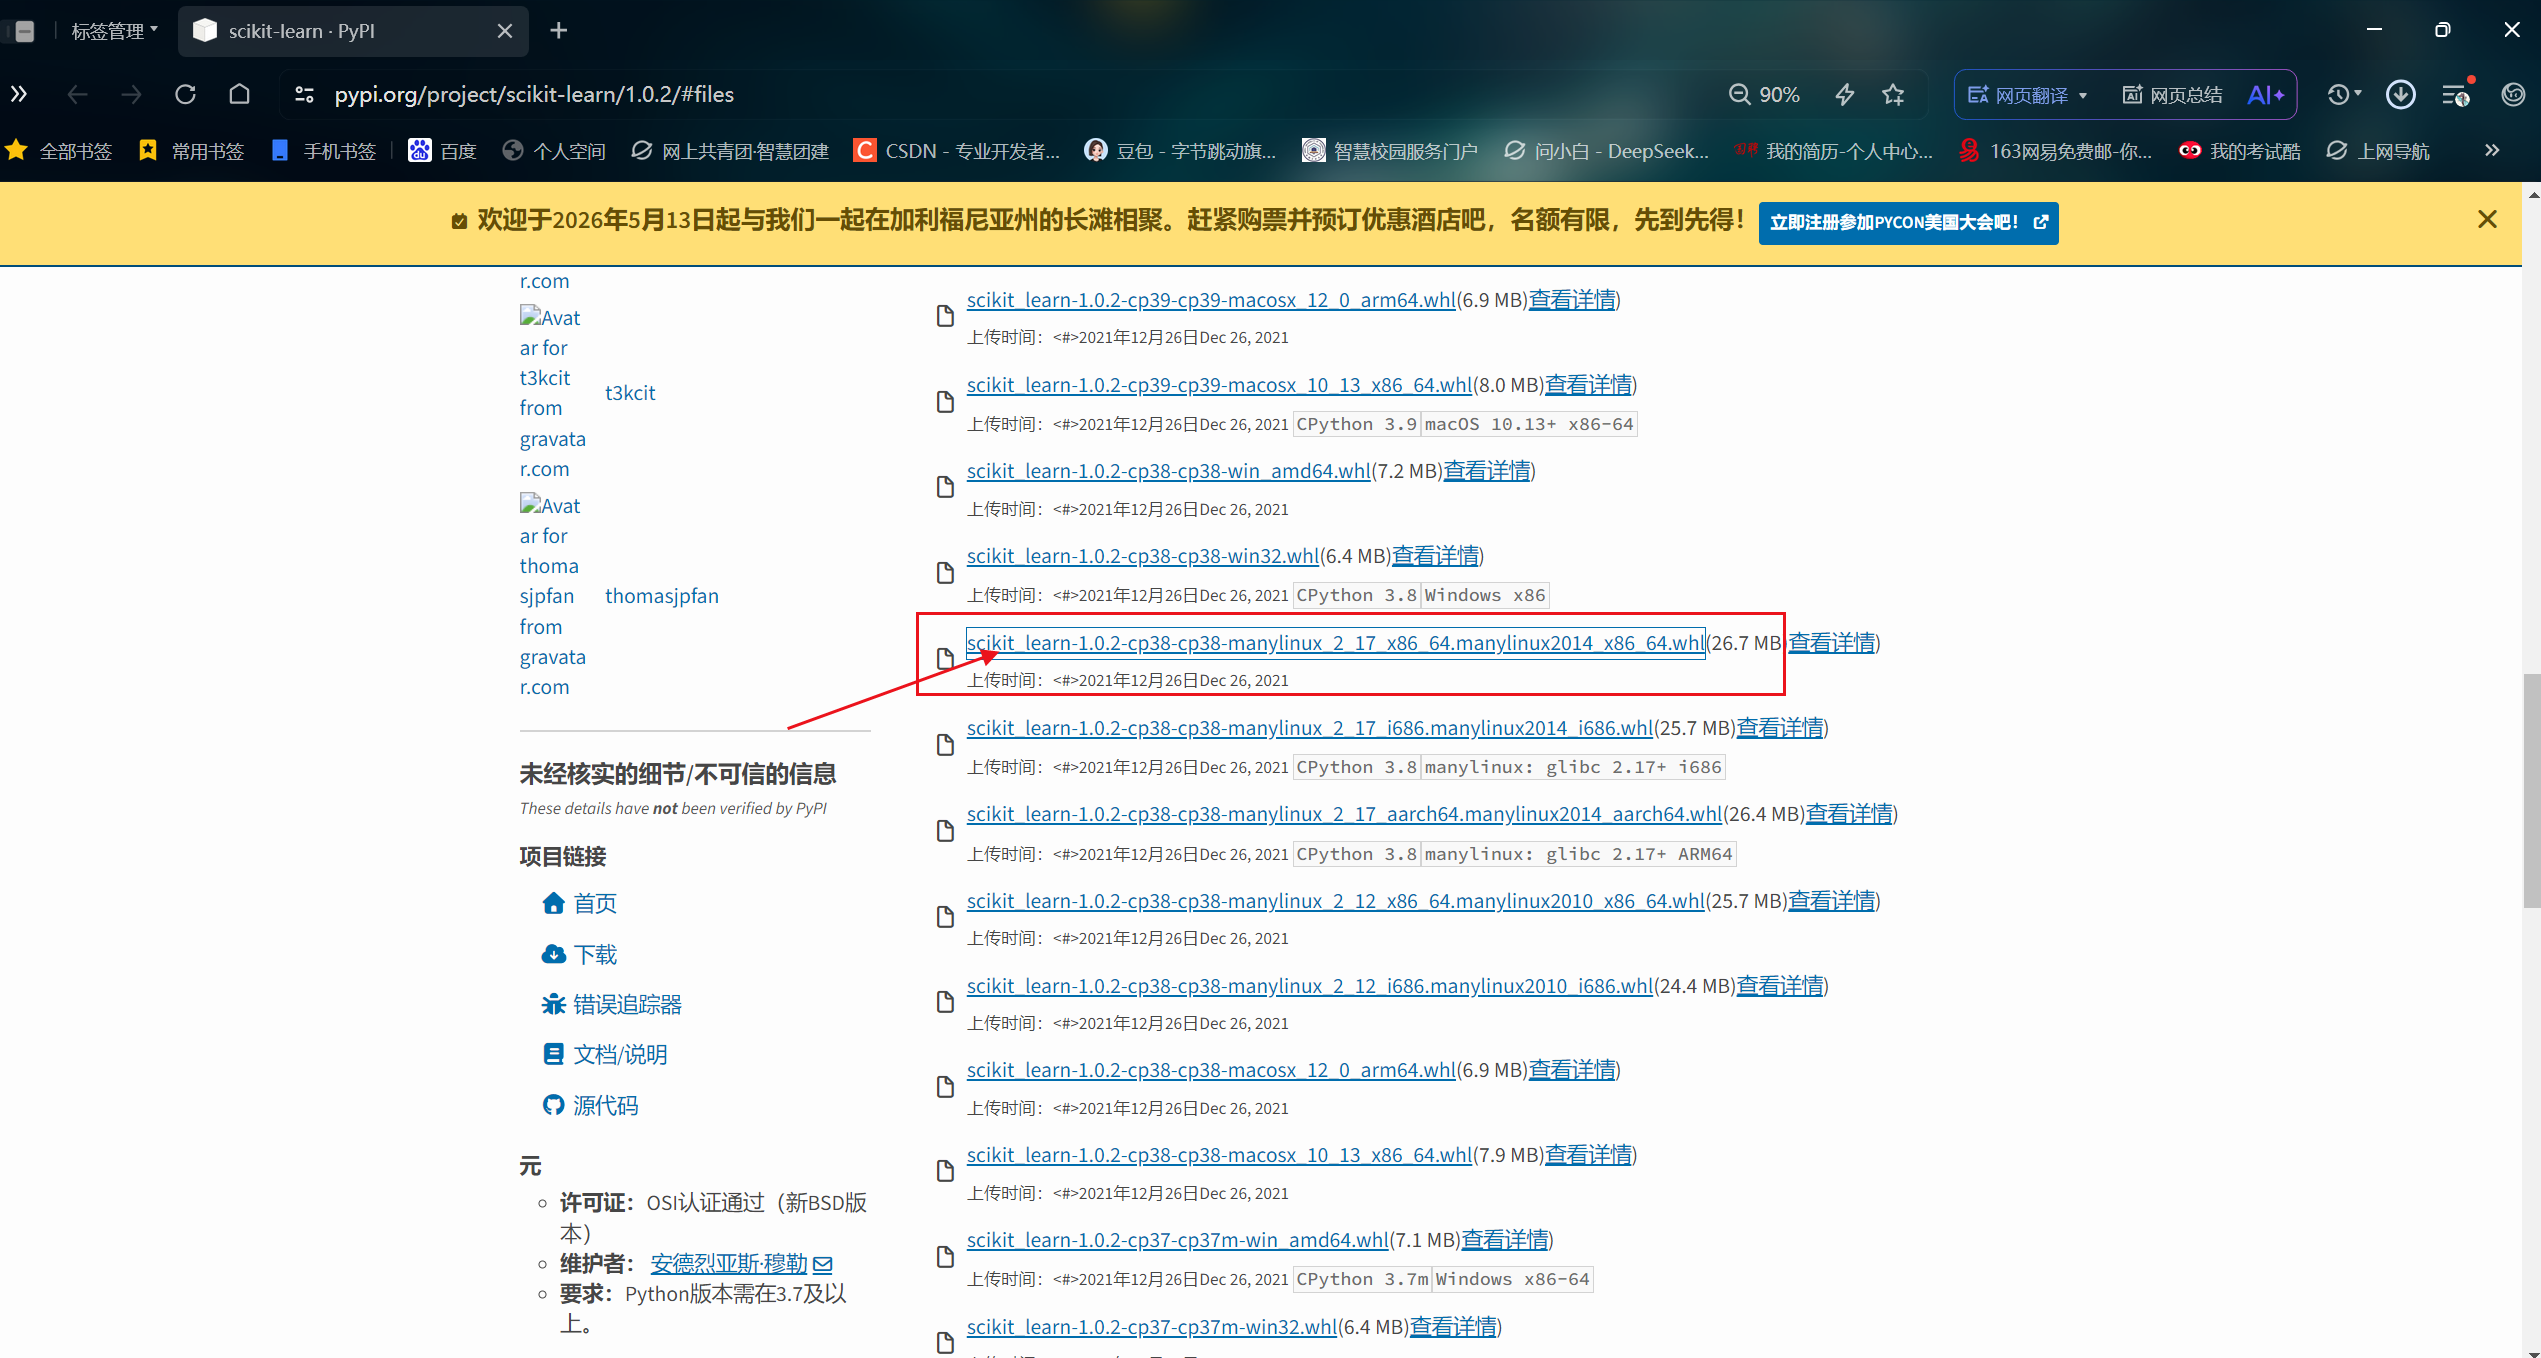Open the AI+ assistant icon
The height and width of the screenshot is (1358, 2541).
[x=2265, y=94]
